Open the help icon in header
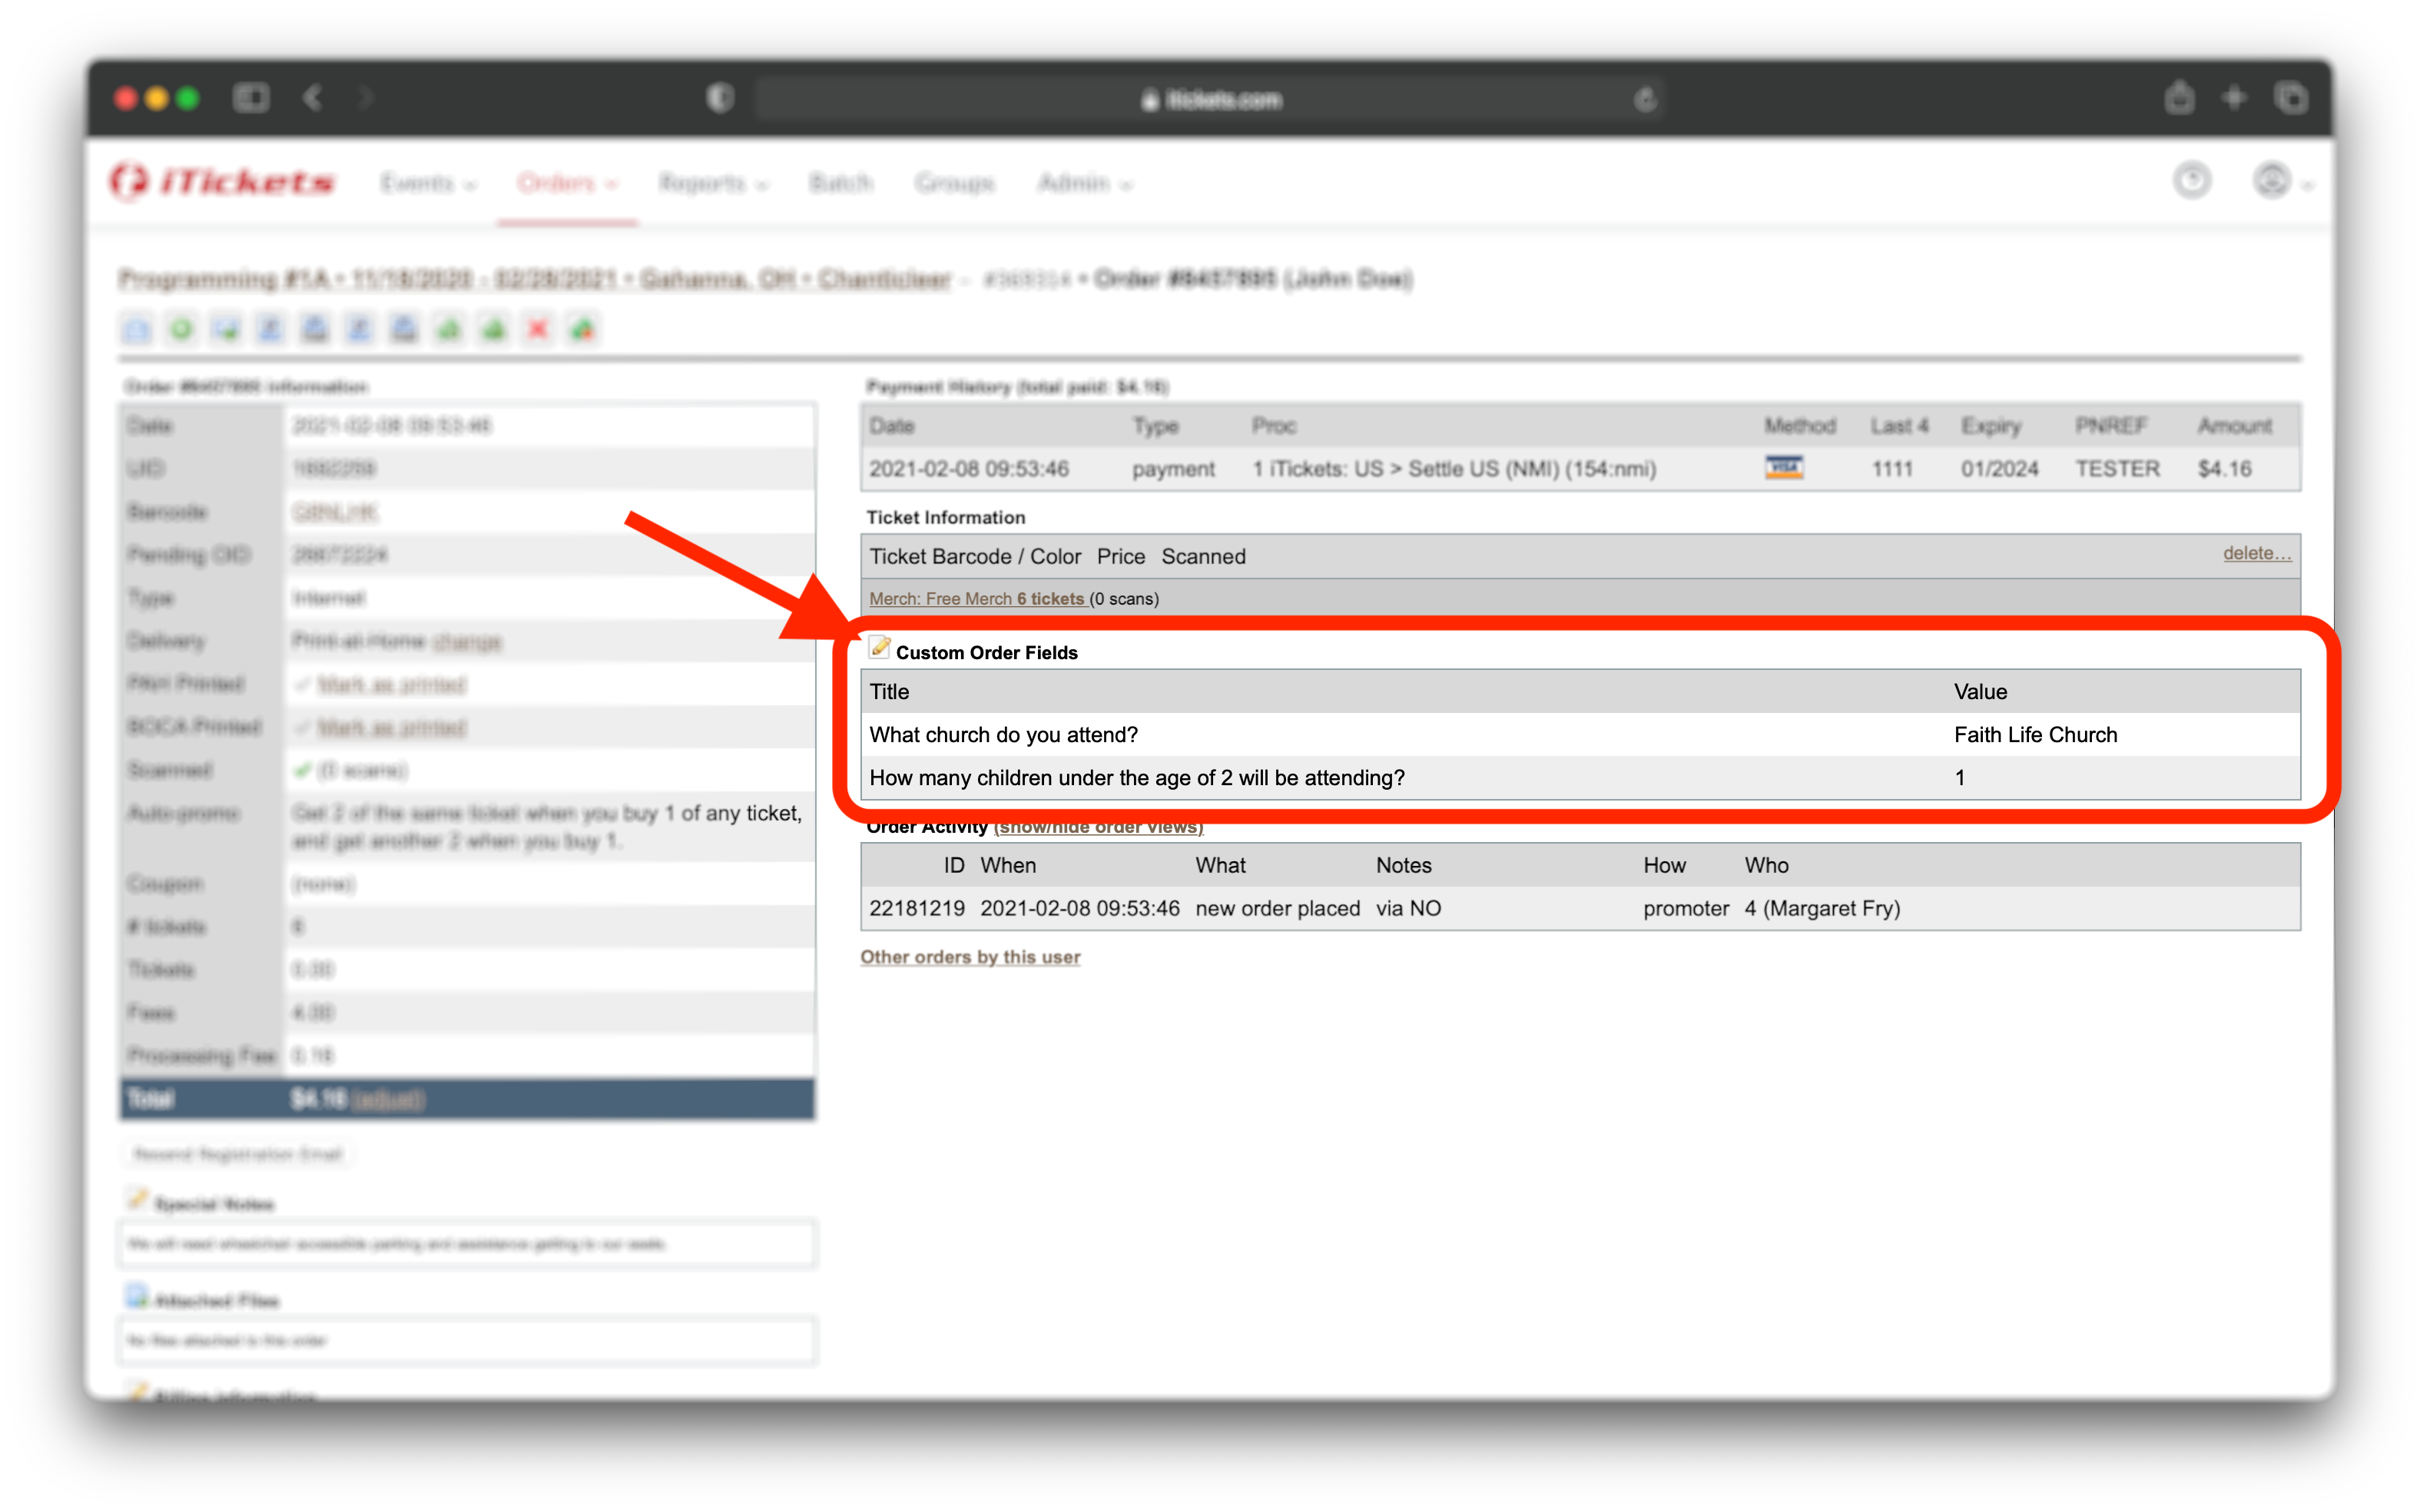 click(x=2192, y=181)
